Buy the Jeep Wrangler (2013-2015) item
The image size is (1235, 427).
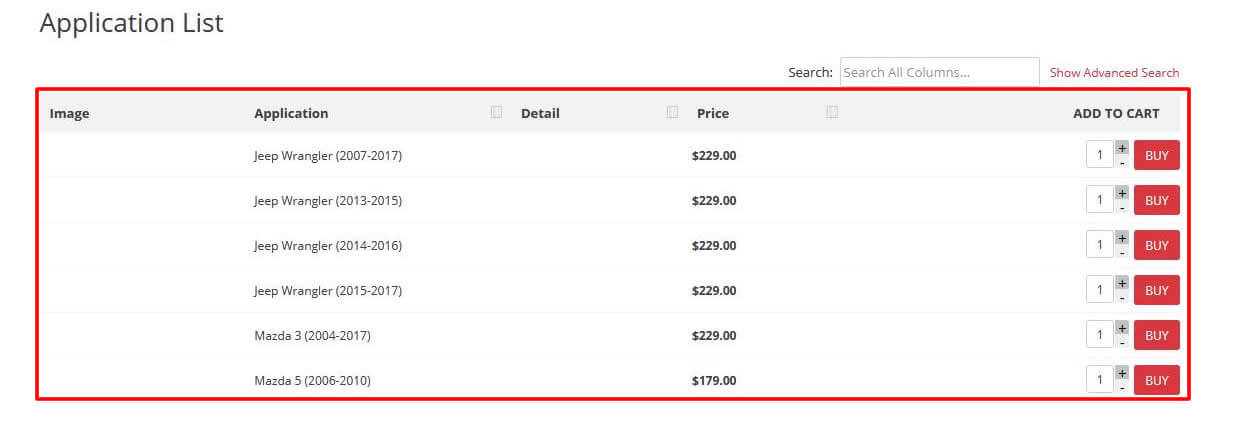[1157, 200]
